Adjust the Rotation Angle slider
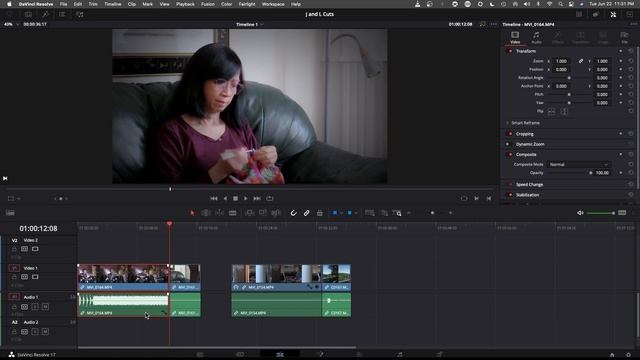 tap(569, 78)
